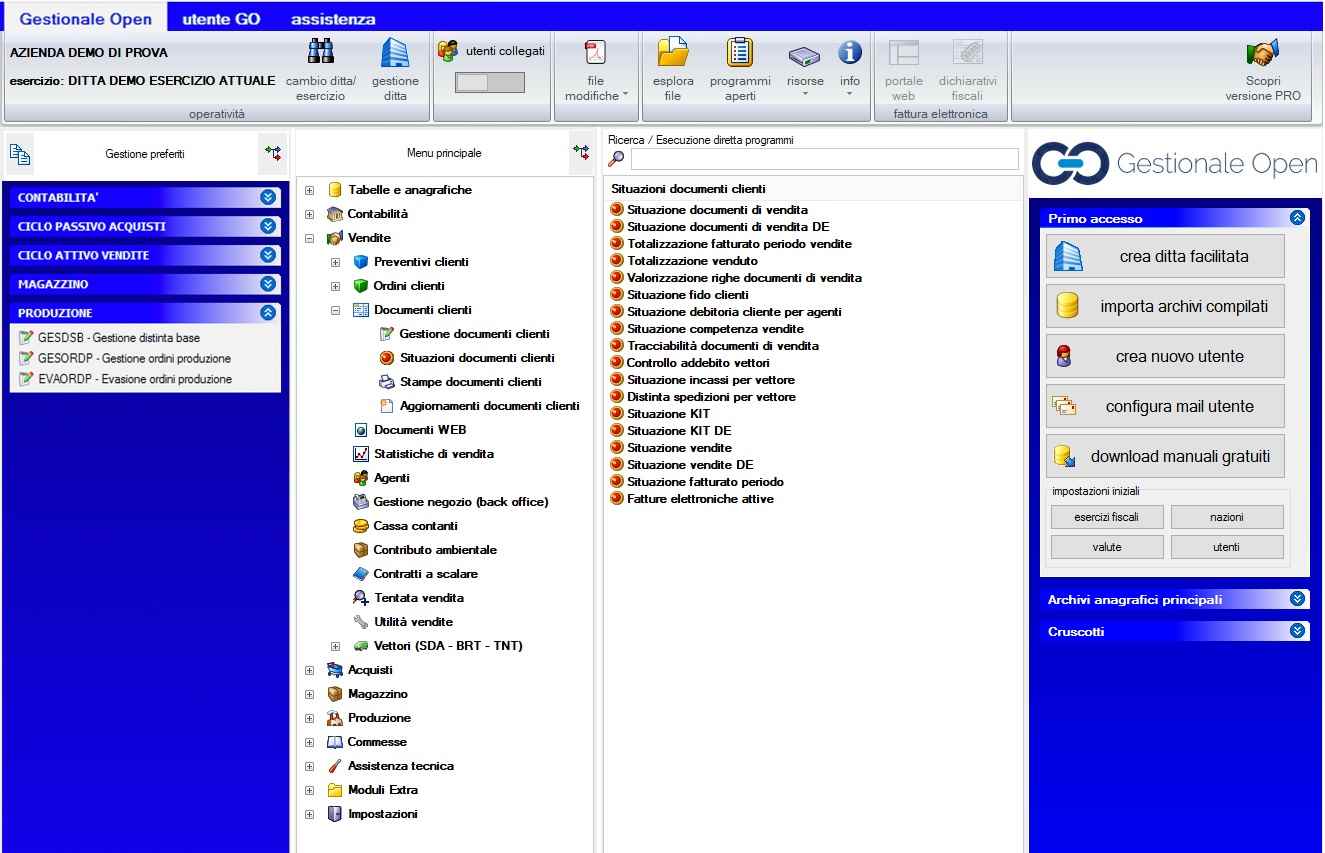
Task: Open programmi aperti clipboard icon
Action: coord(740,52)
